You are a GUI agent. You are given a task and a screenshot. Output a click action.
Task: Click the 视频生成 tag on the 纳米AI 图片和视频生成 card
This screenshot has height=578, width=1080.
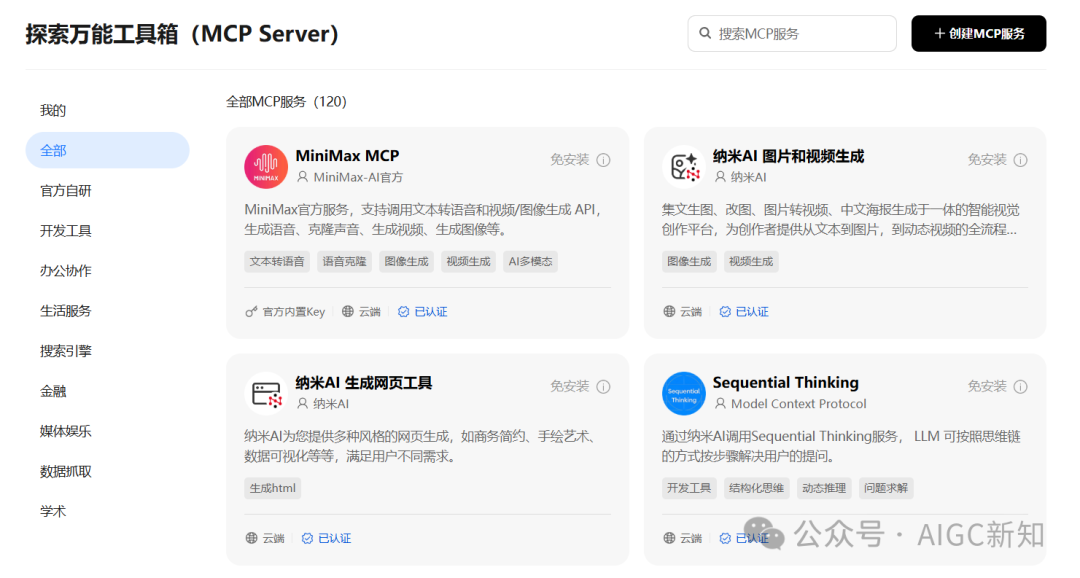(751, 262)
